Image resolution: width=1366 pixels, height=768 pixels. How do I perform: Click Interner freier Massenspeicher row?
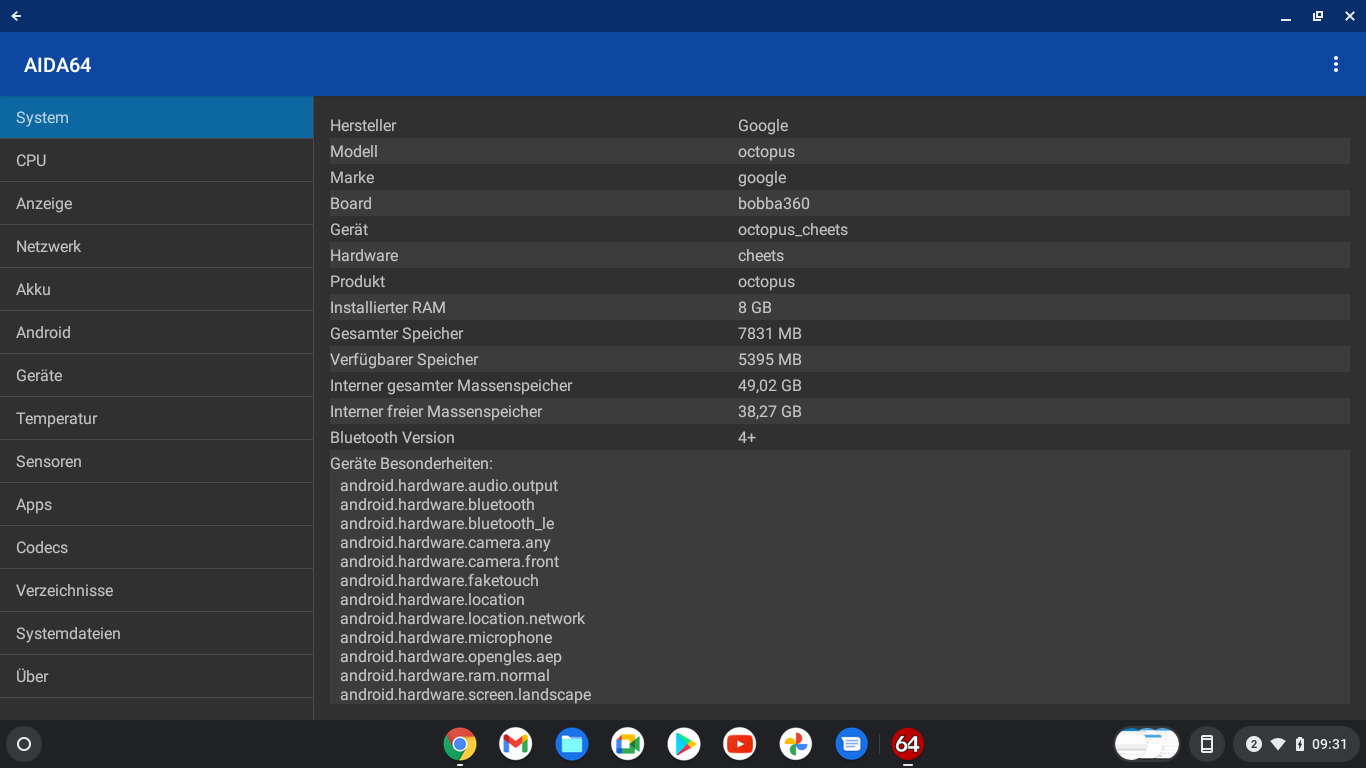(840, 411)
